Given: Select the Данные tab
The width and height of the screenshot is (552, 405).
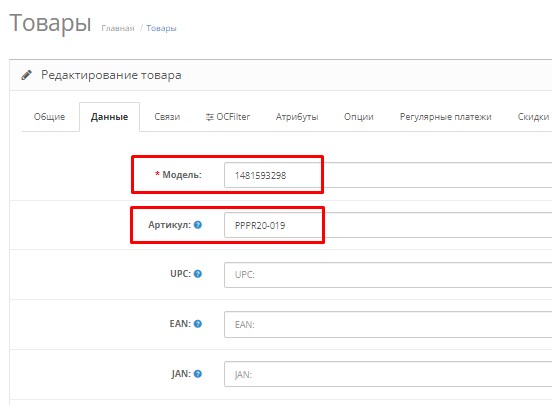Looking at the screenshot, I should coord(109,117).
